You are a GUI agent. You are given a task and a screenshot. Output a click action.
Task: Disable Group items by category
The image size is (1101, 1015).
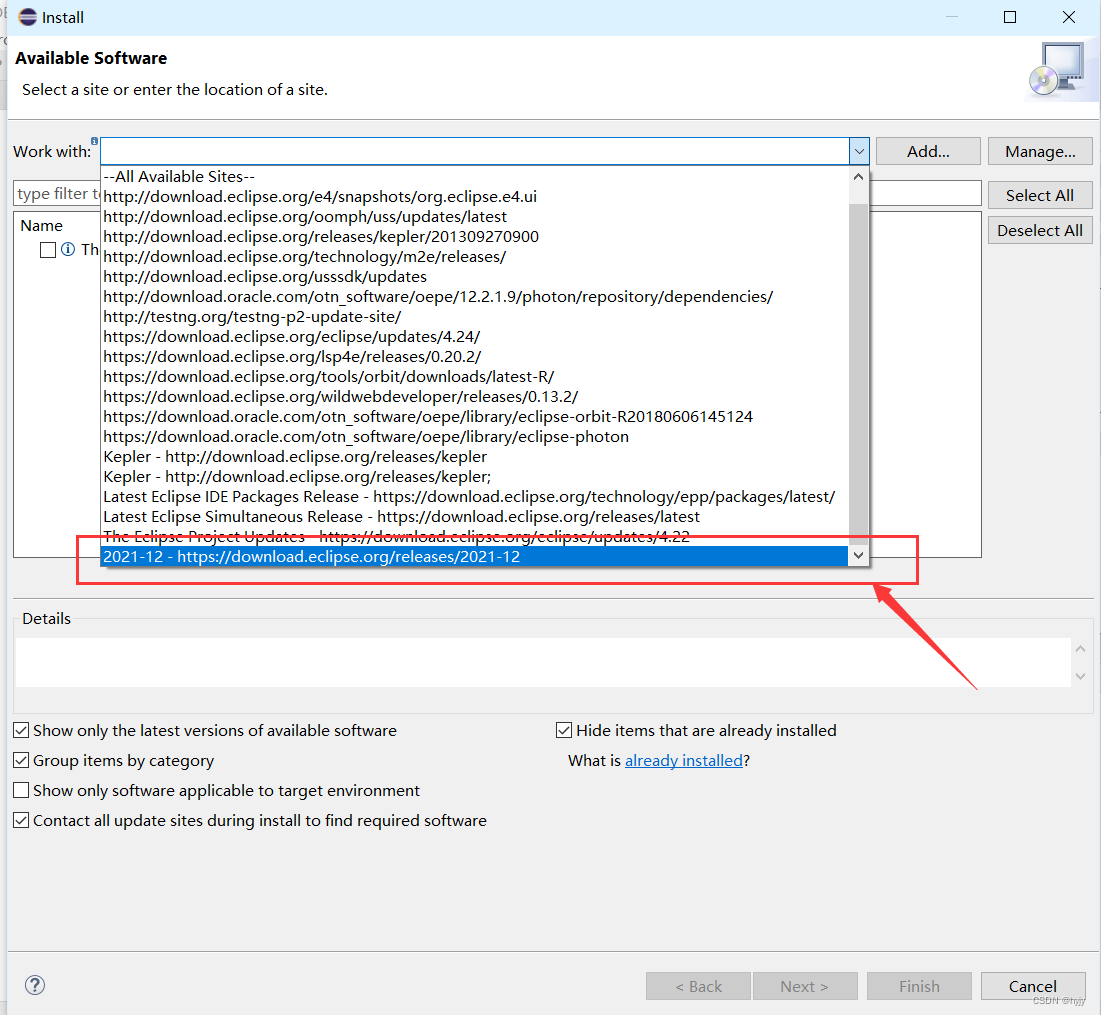pos(21,760)
